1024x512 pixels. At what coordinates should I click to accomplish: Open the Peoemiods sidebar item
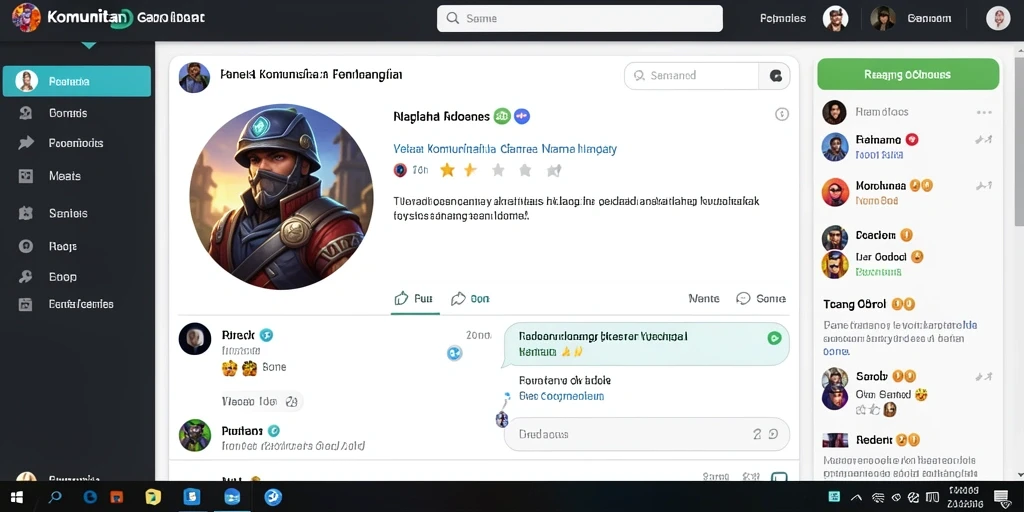pos(77,143)
